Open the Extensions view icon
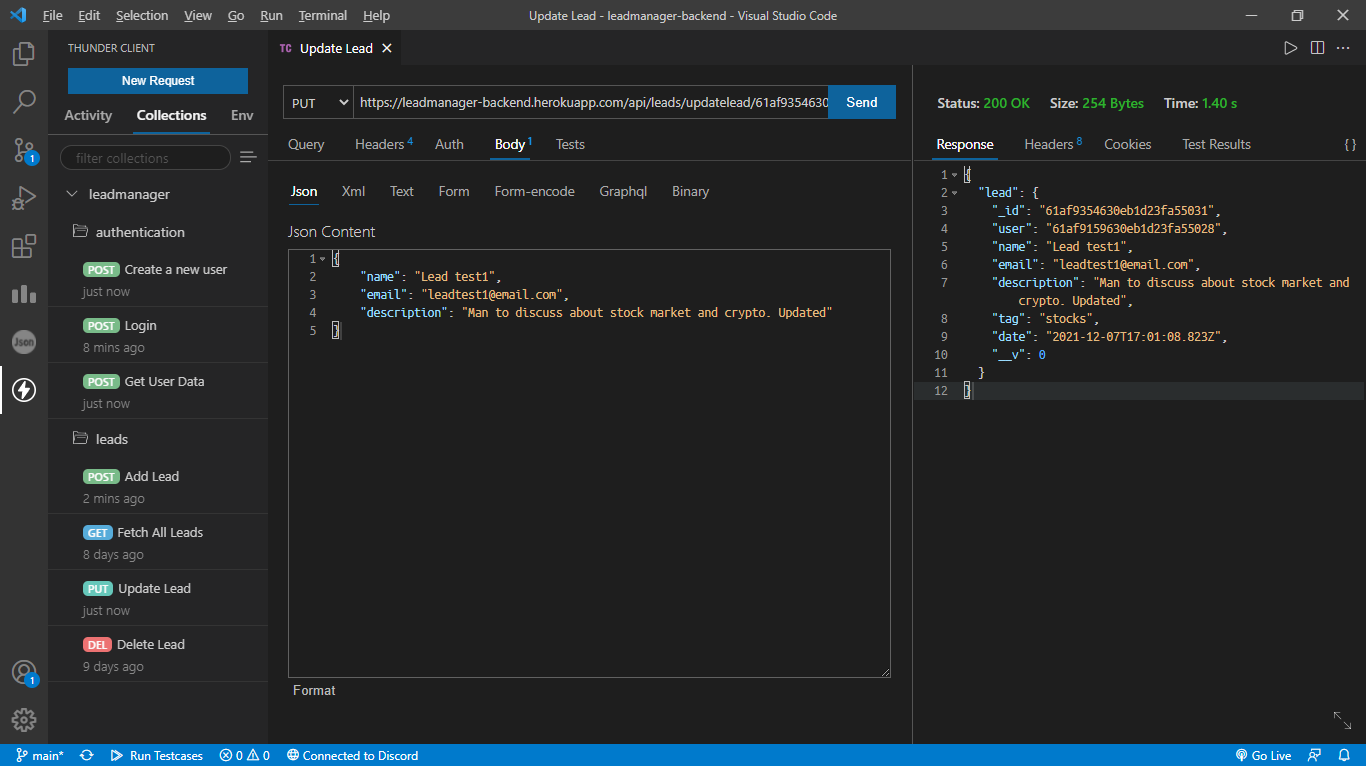 24,246
